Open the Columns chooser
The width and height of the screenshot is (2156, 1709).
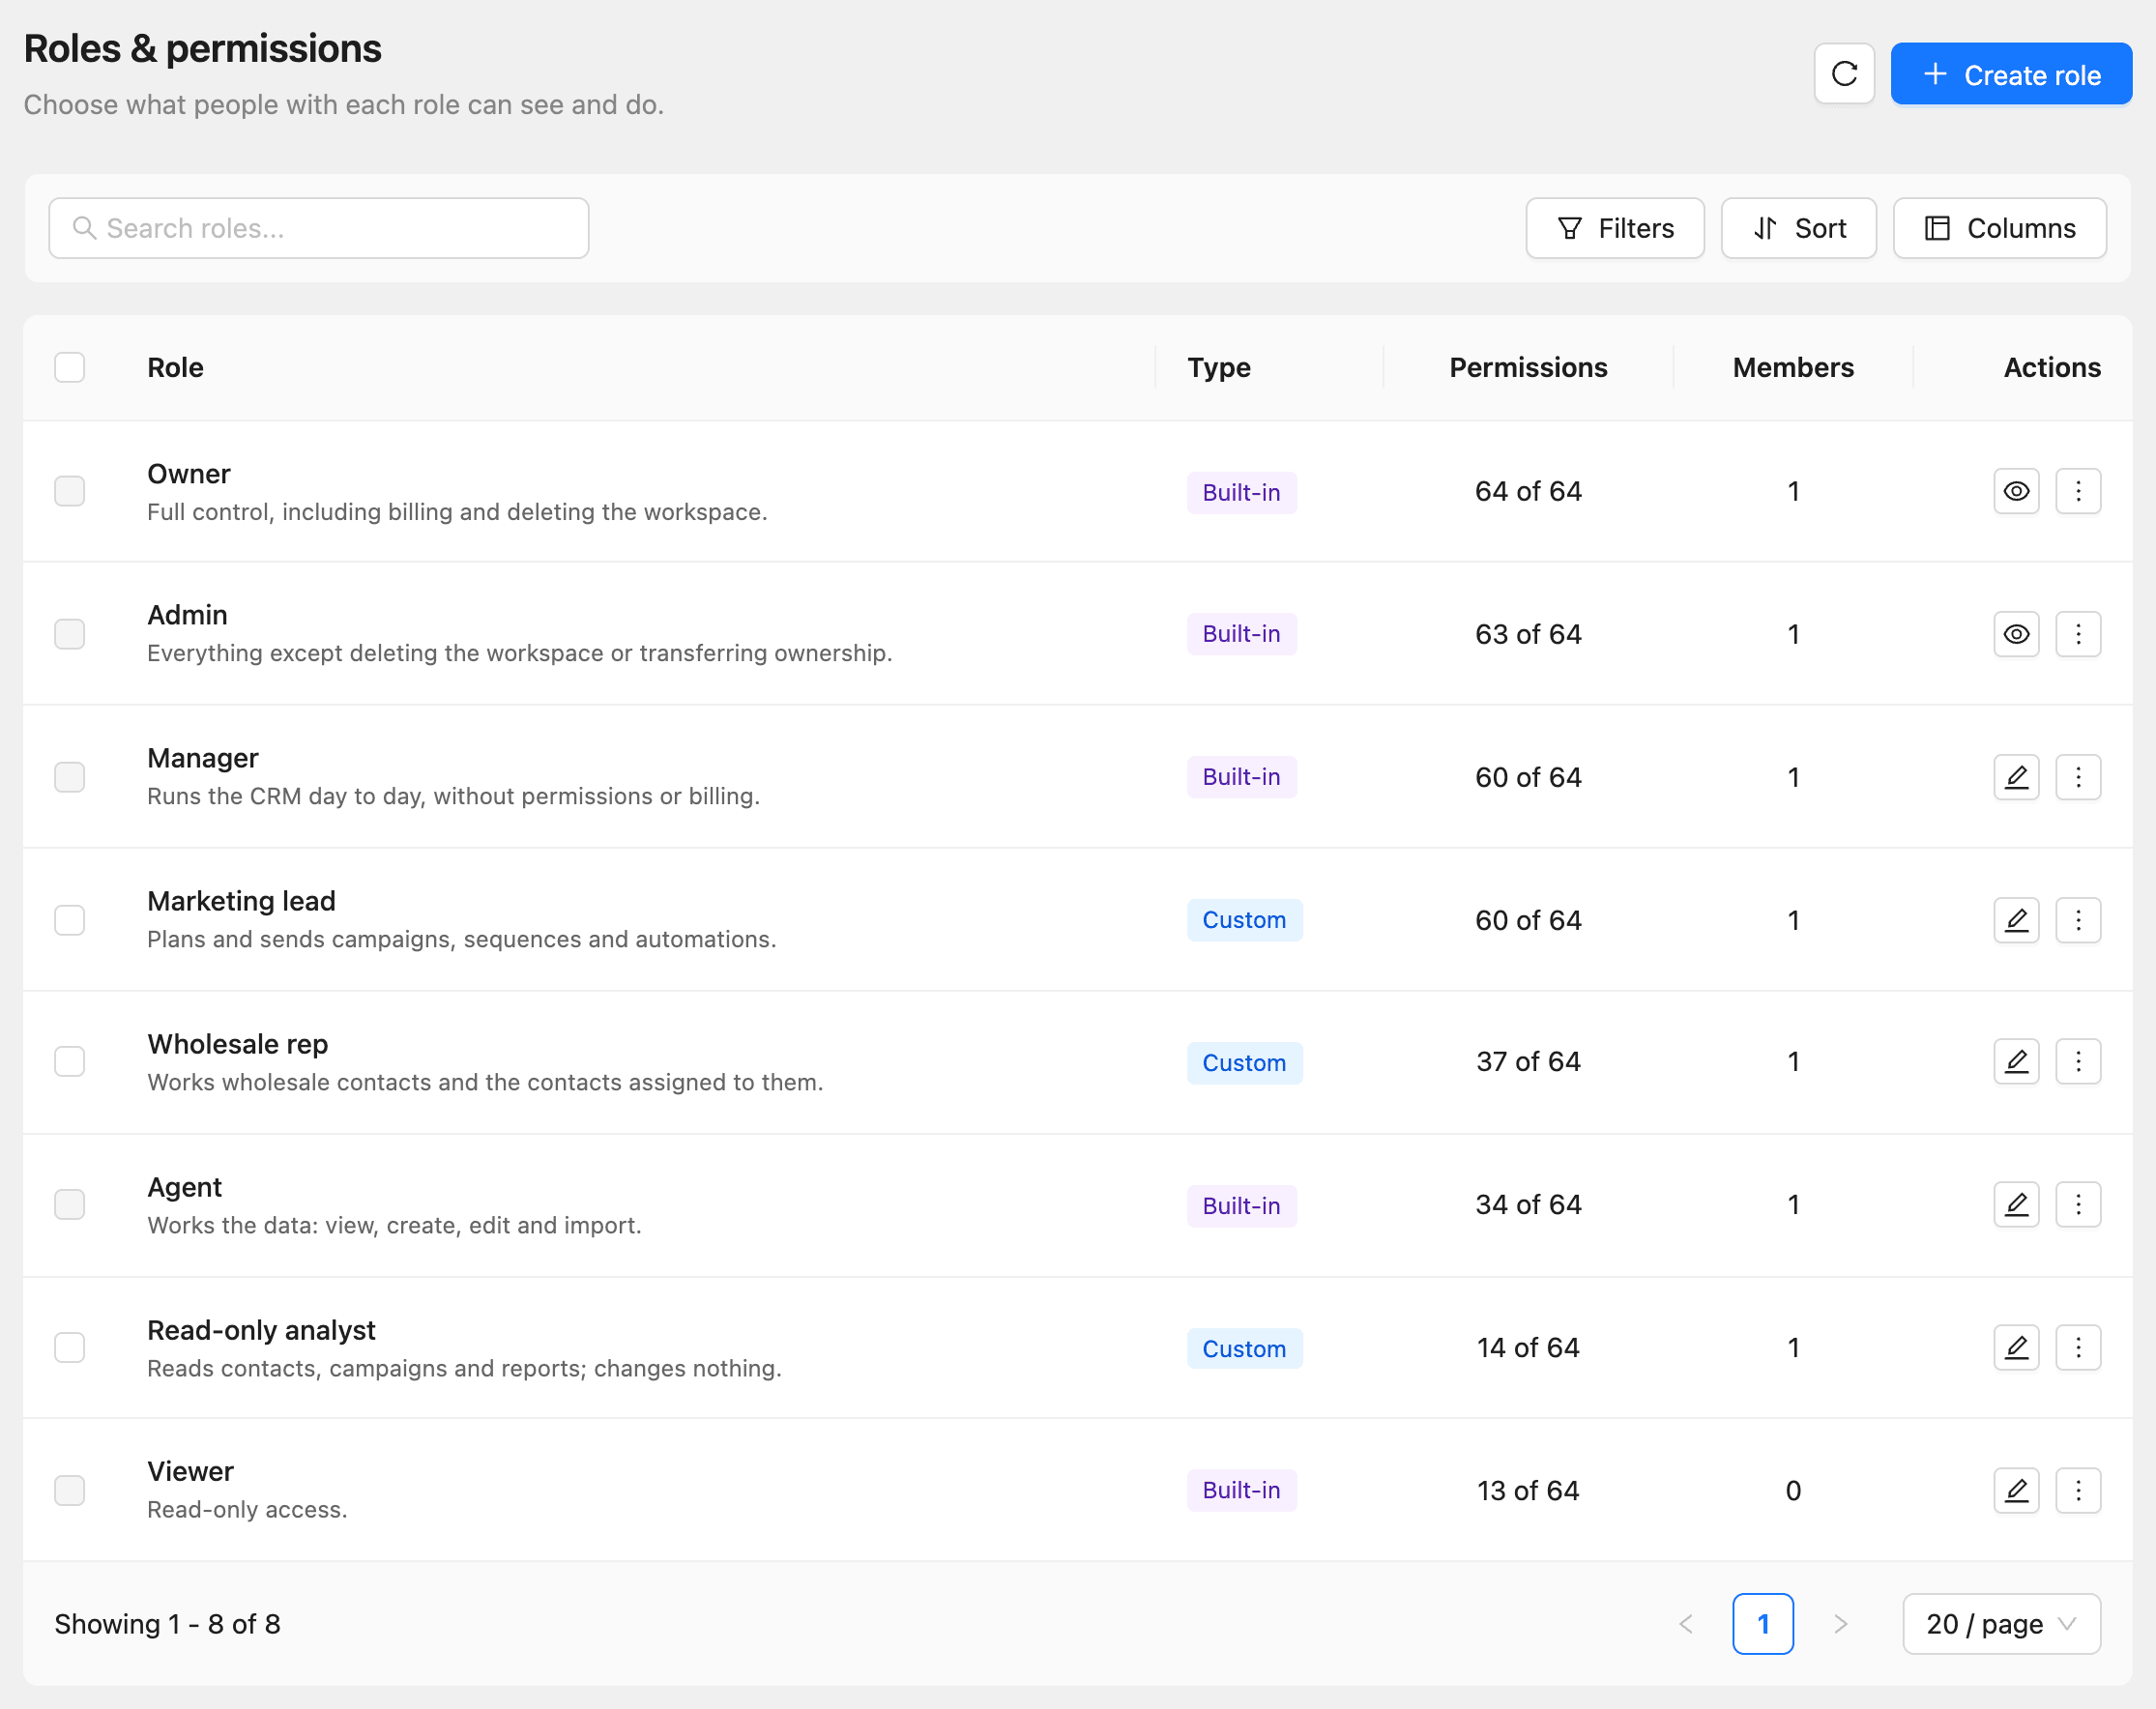pos(2000,228)
